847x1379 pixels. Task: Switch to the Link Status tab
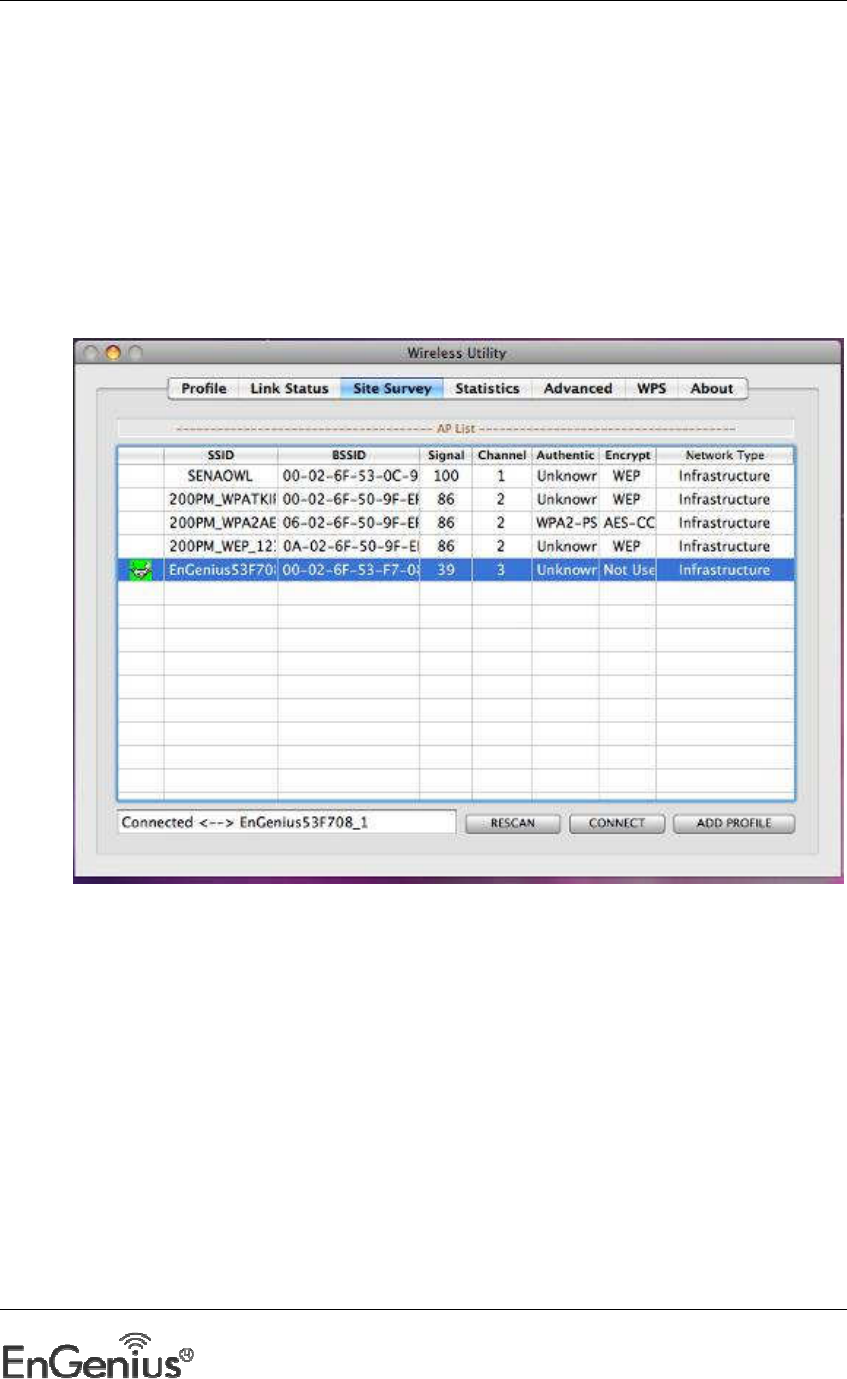click(289, 389)
